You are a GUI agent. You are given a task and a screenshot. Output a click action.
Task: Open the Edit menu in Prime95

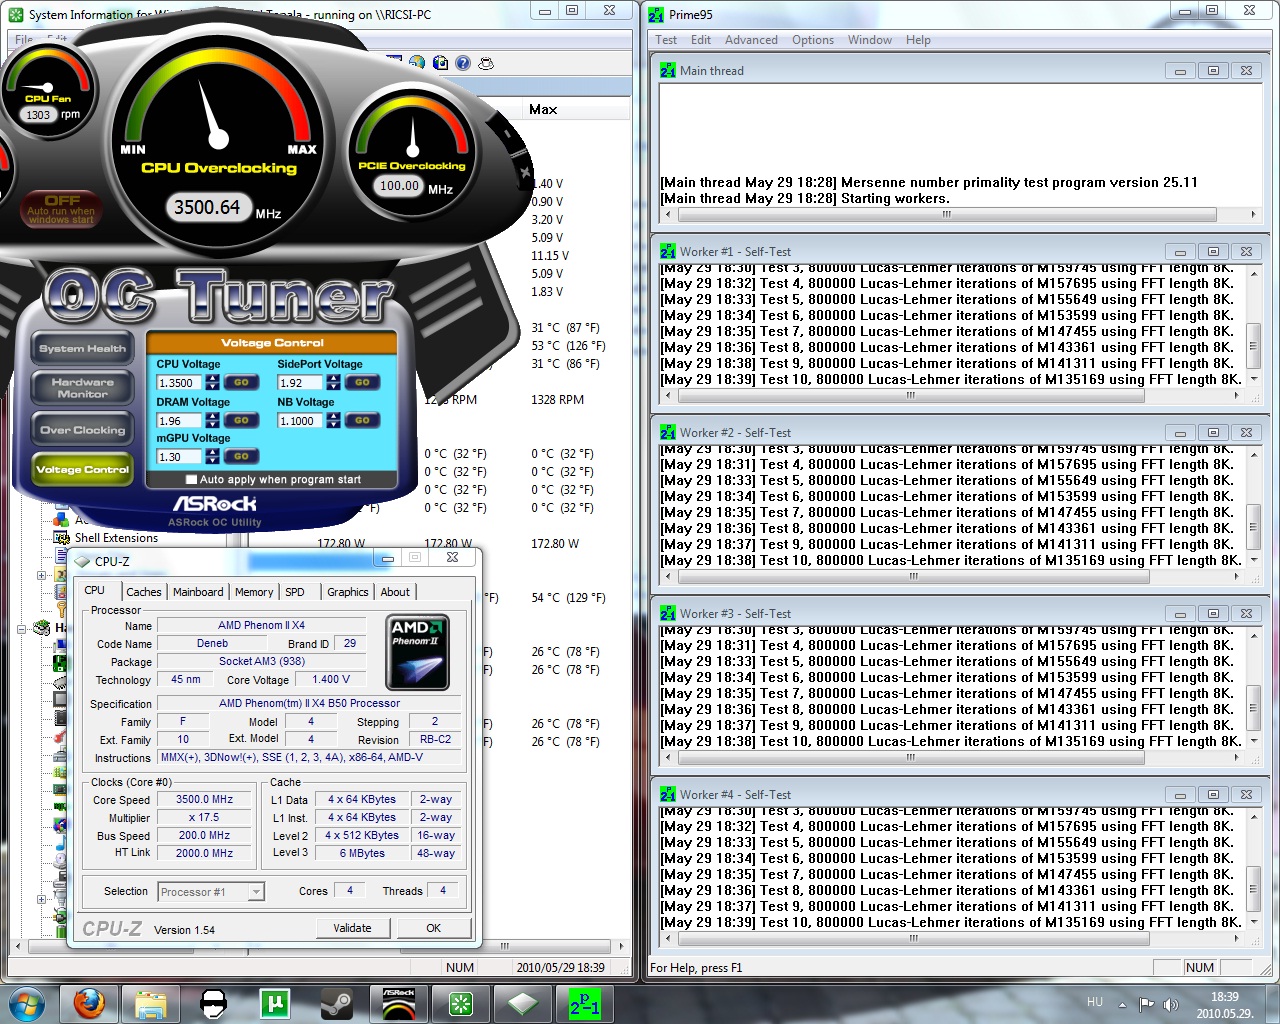(x=701, y=40)
